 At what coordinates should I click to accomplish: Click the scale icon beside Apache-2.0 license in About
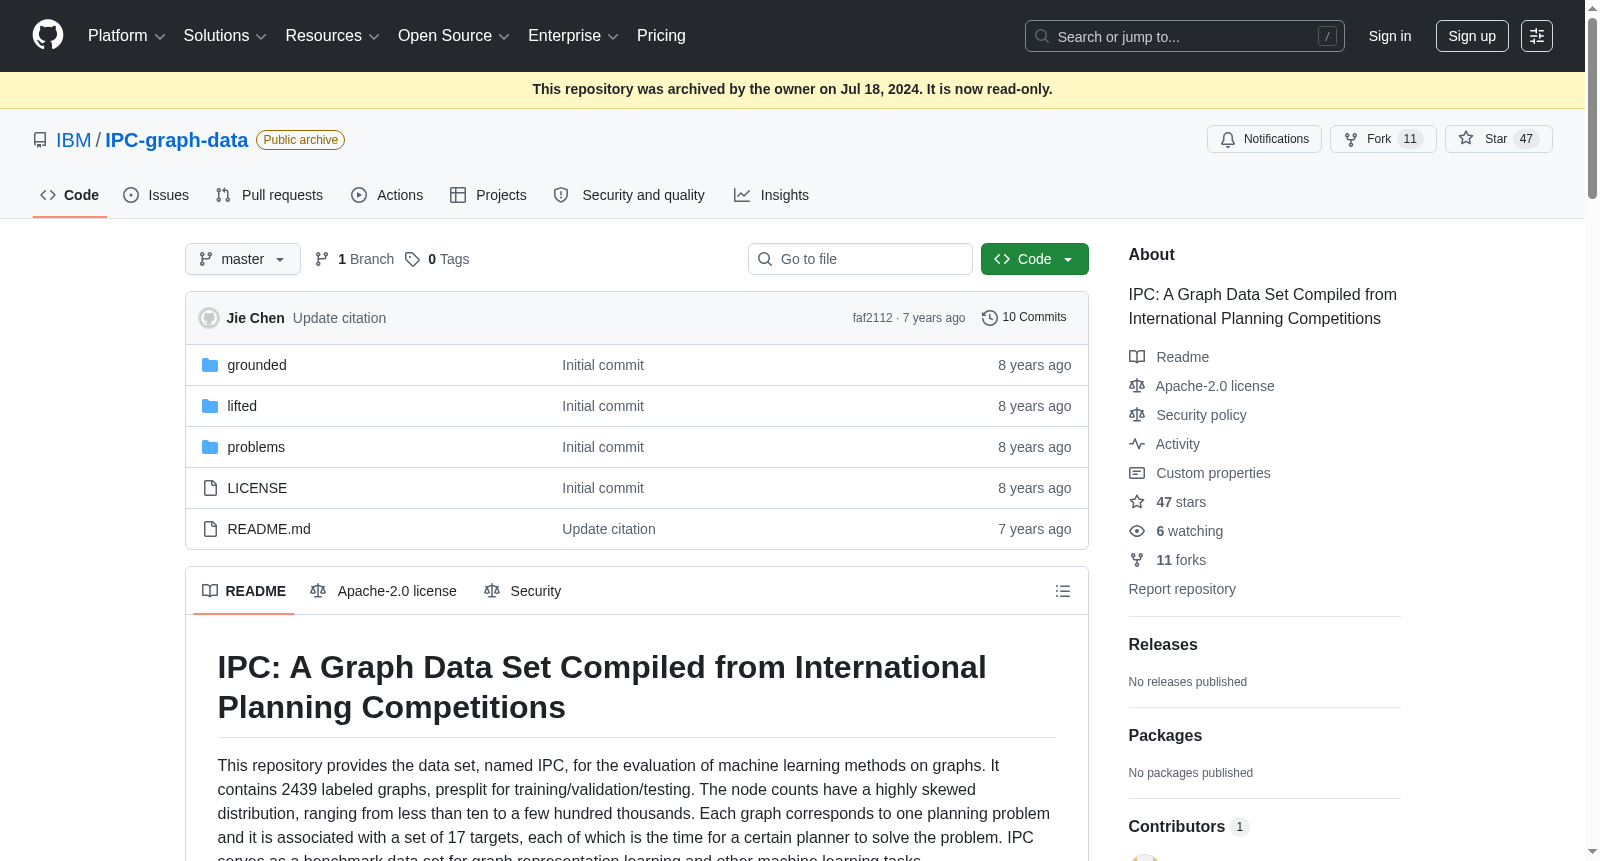[x=1137, y=386]
